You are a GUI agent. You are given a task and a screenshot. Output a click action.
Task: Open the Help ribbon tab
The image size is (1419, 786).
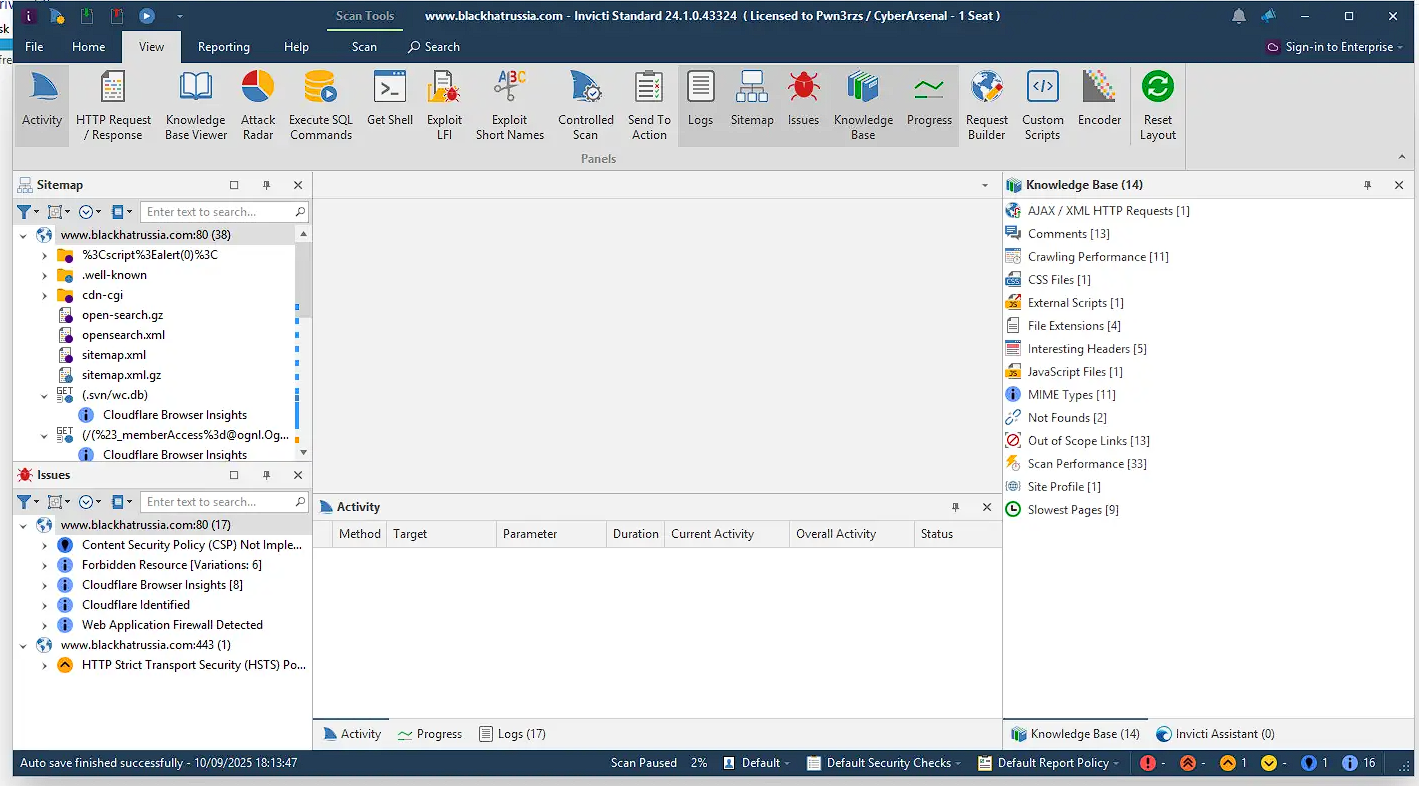point(297,47)
